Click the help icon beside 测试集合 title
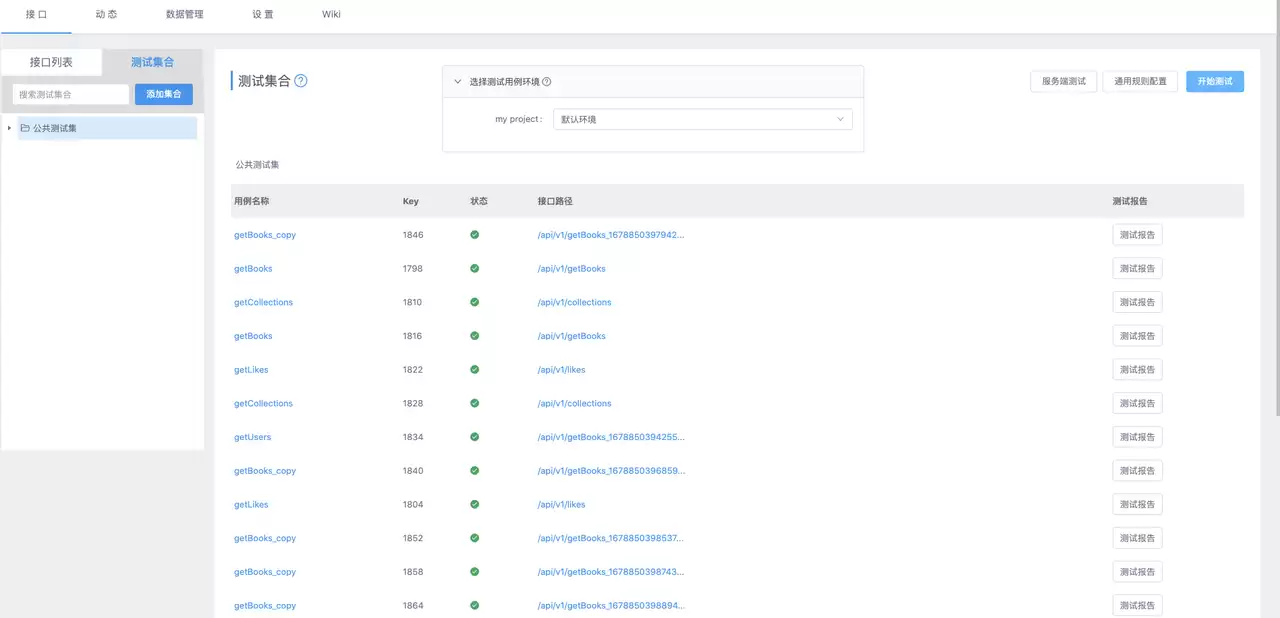 [x=301, y=81]
